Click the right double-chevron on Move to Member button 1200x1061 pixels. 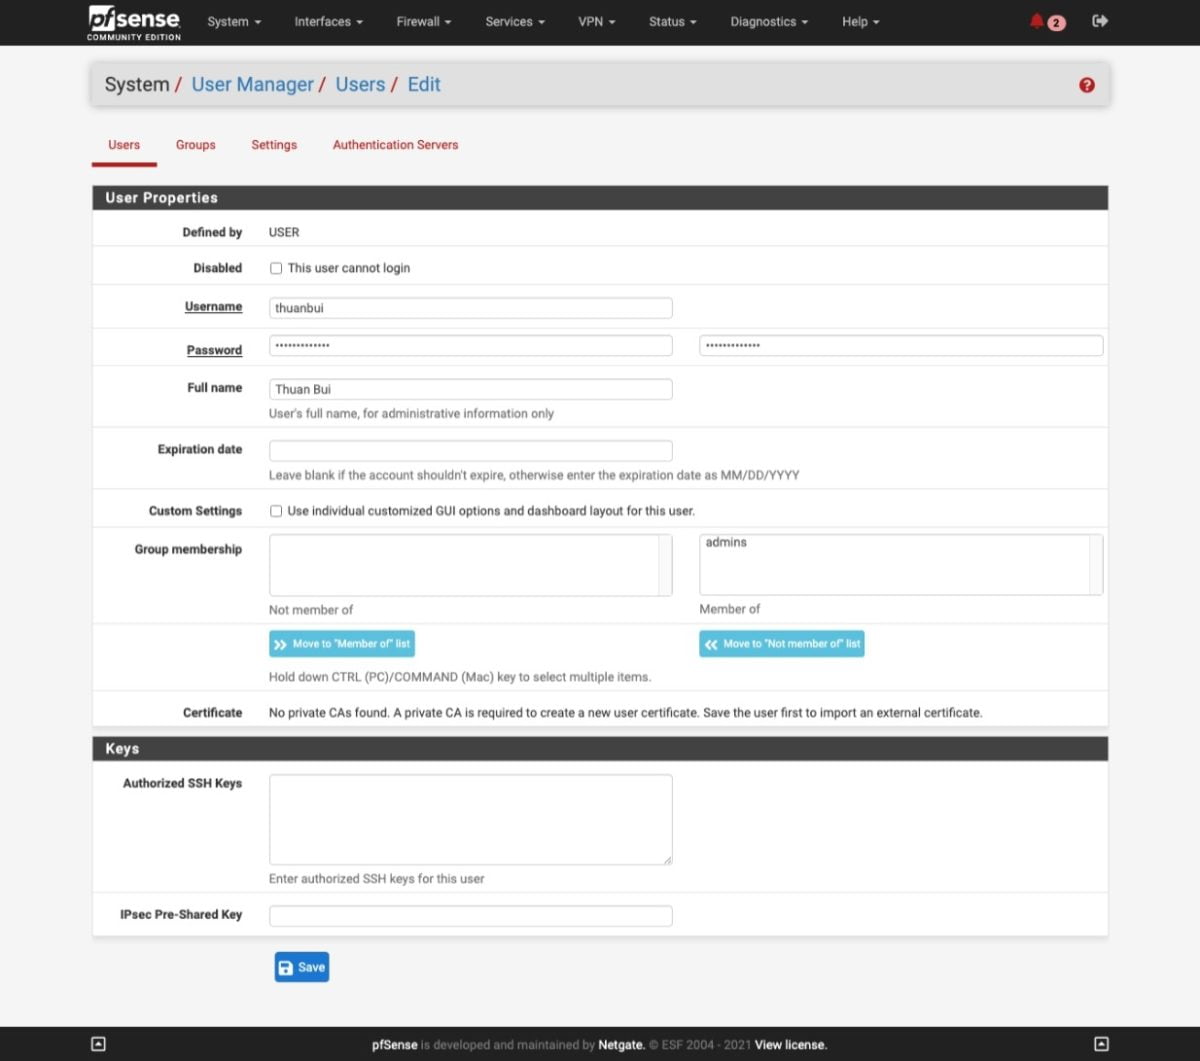281,643
